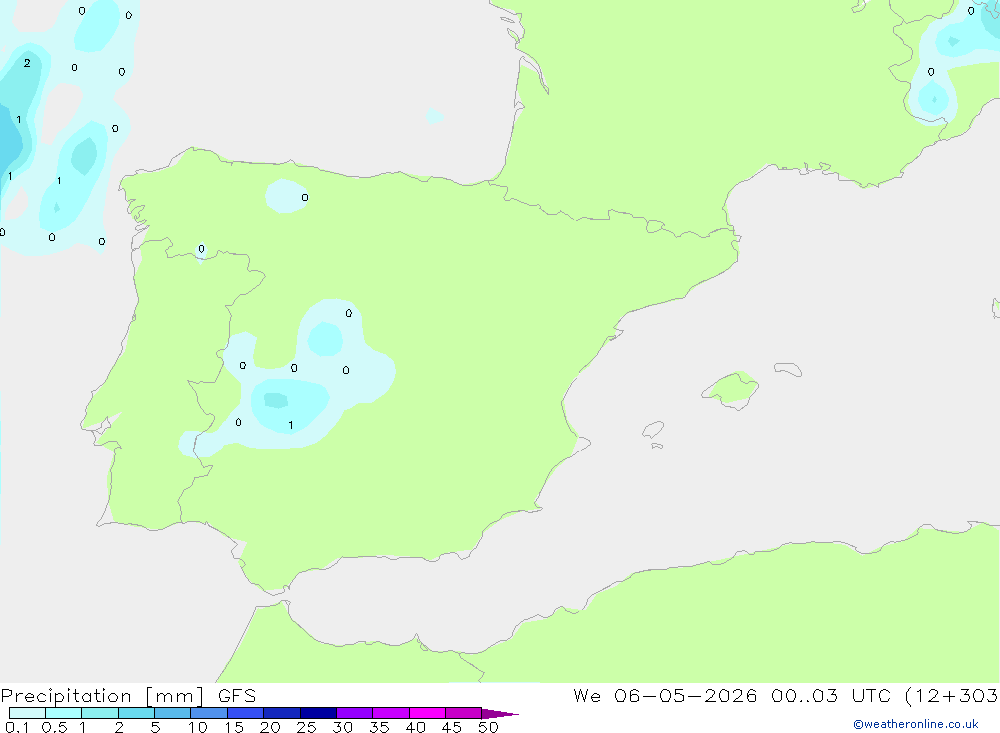Click the "GFS" model label

point(237,696)
